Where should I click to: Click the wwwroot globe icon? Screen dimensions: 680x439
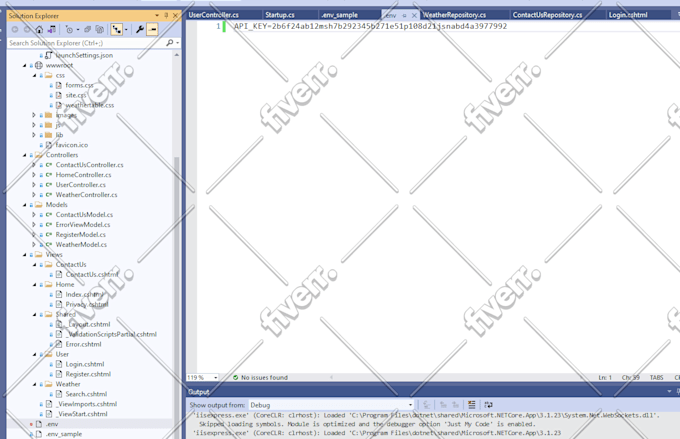[x=39, y=66]
